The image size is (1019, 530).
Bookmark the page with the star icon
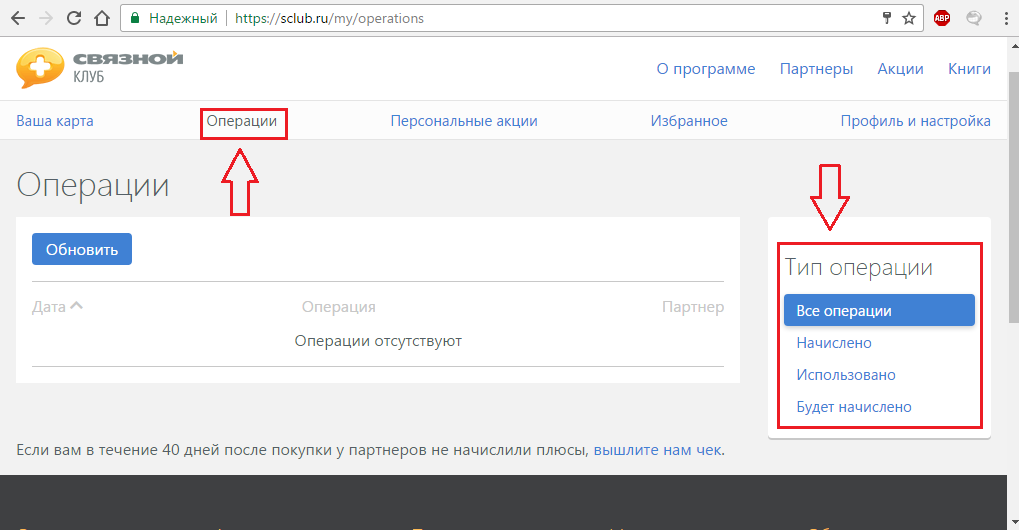click(x=908, y=18)
